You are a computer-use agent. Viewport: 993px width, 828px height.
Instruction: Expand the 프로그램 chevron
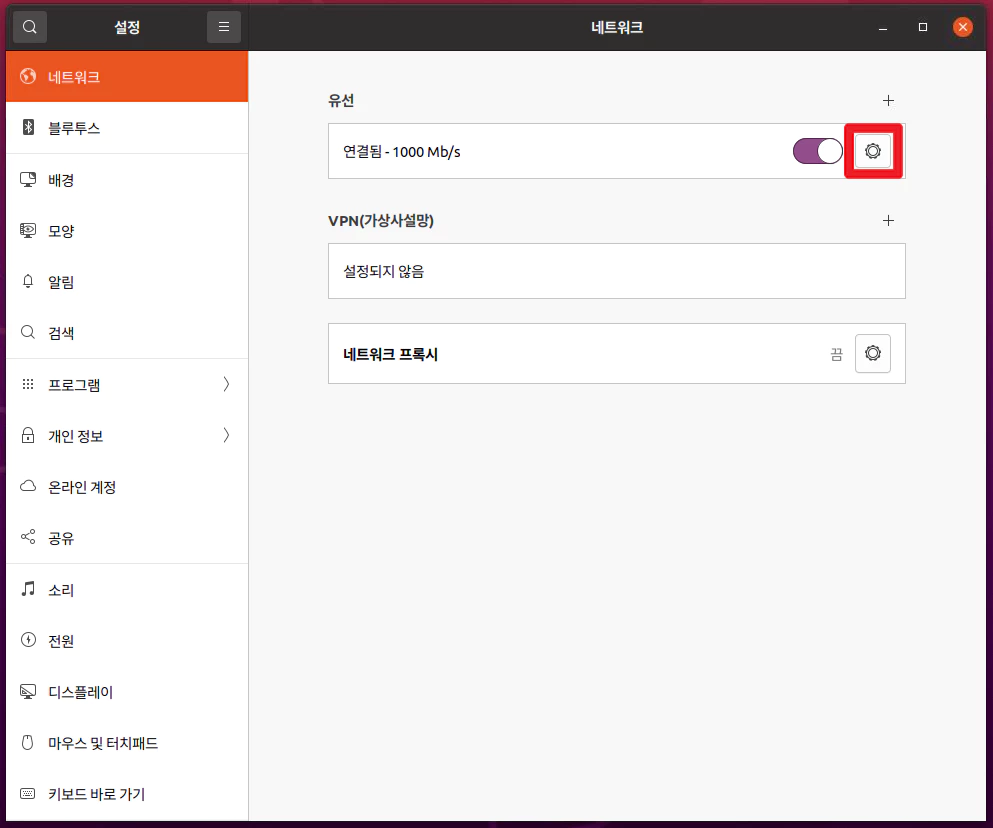[226, 384]
